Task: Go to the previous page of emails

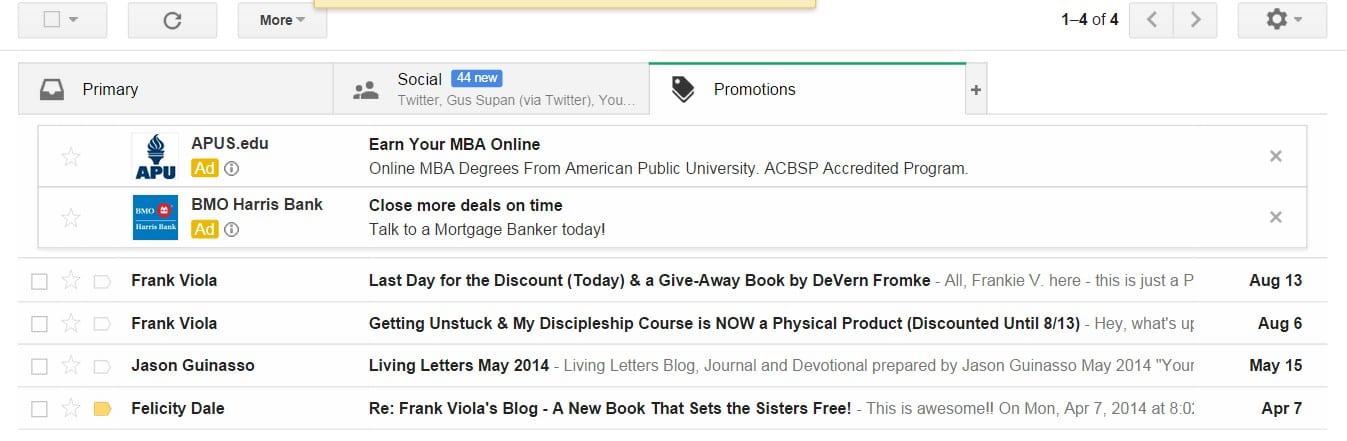Action: click(x=1151, y=20)
